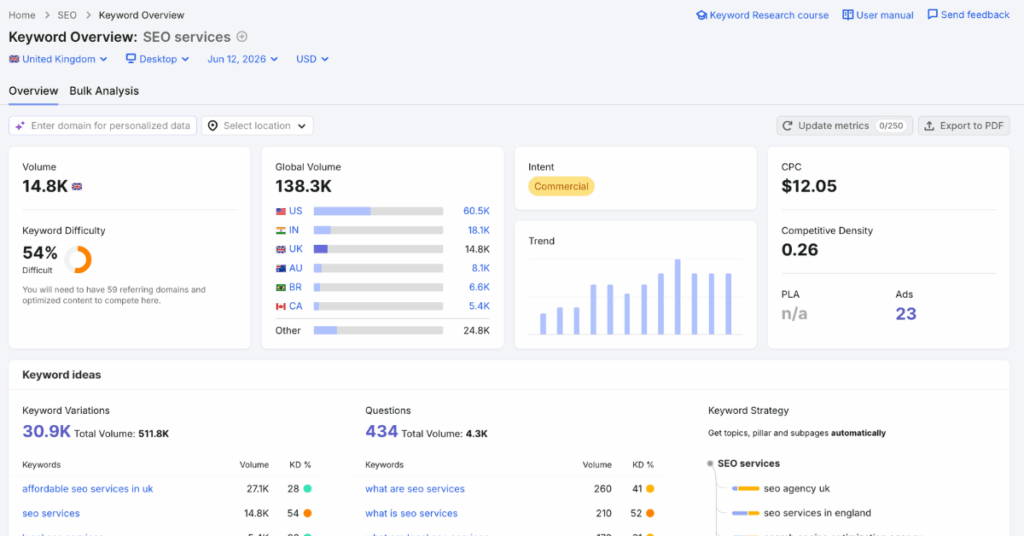This screenshot has height=536, width=1024.
Task: Click the UK country code in Global Volume
Action: coord(296,249)
